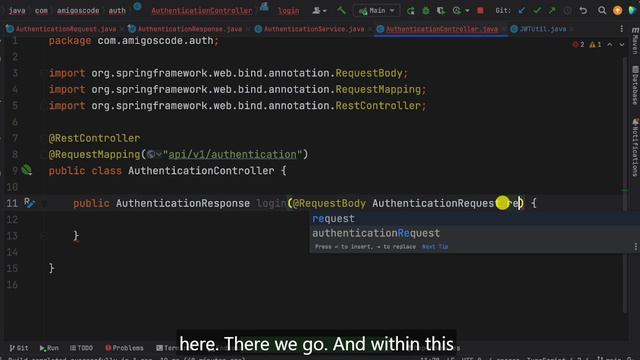Click the Run with Coverage icon
This screenshot has height=360, width=640.
[x=441, y=11]
